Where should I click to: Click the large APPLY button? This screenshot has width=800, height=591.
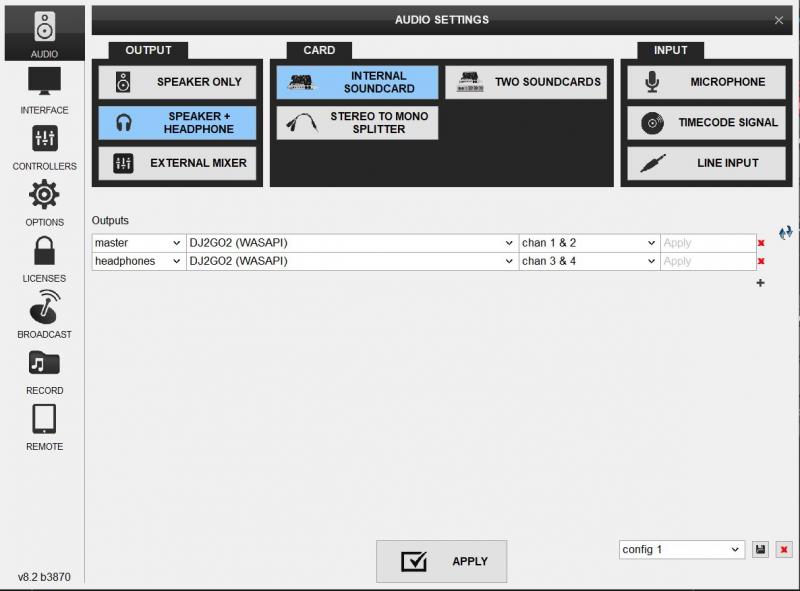pyautogui.click(x=441, y=561)
